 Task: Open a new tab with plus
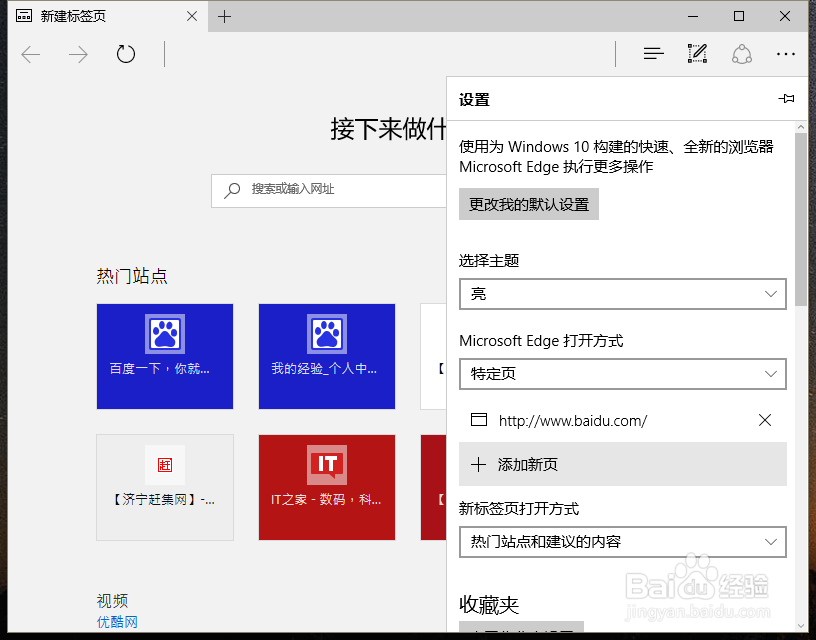point(224,17)
